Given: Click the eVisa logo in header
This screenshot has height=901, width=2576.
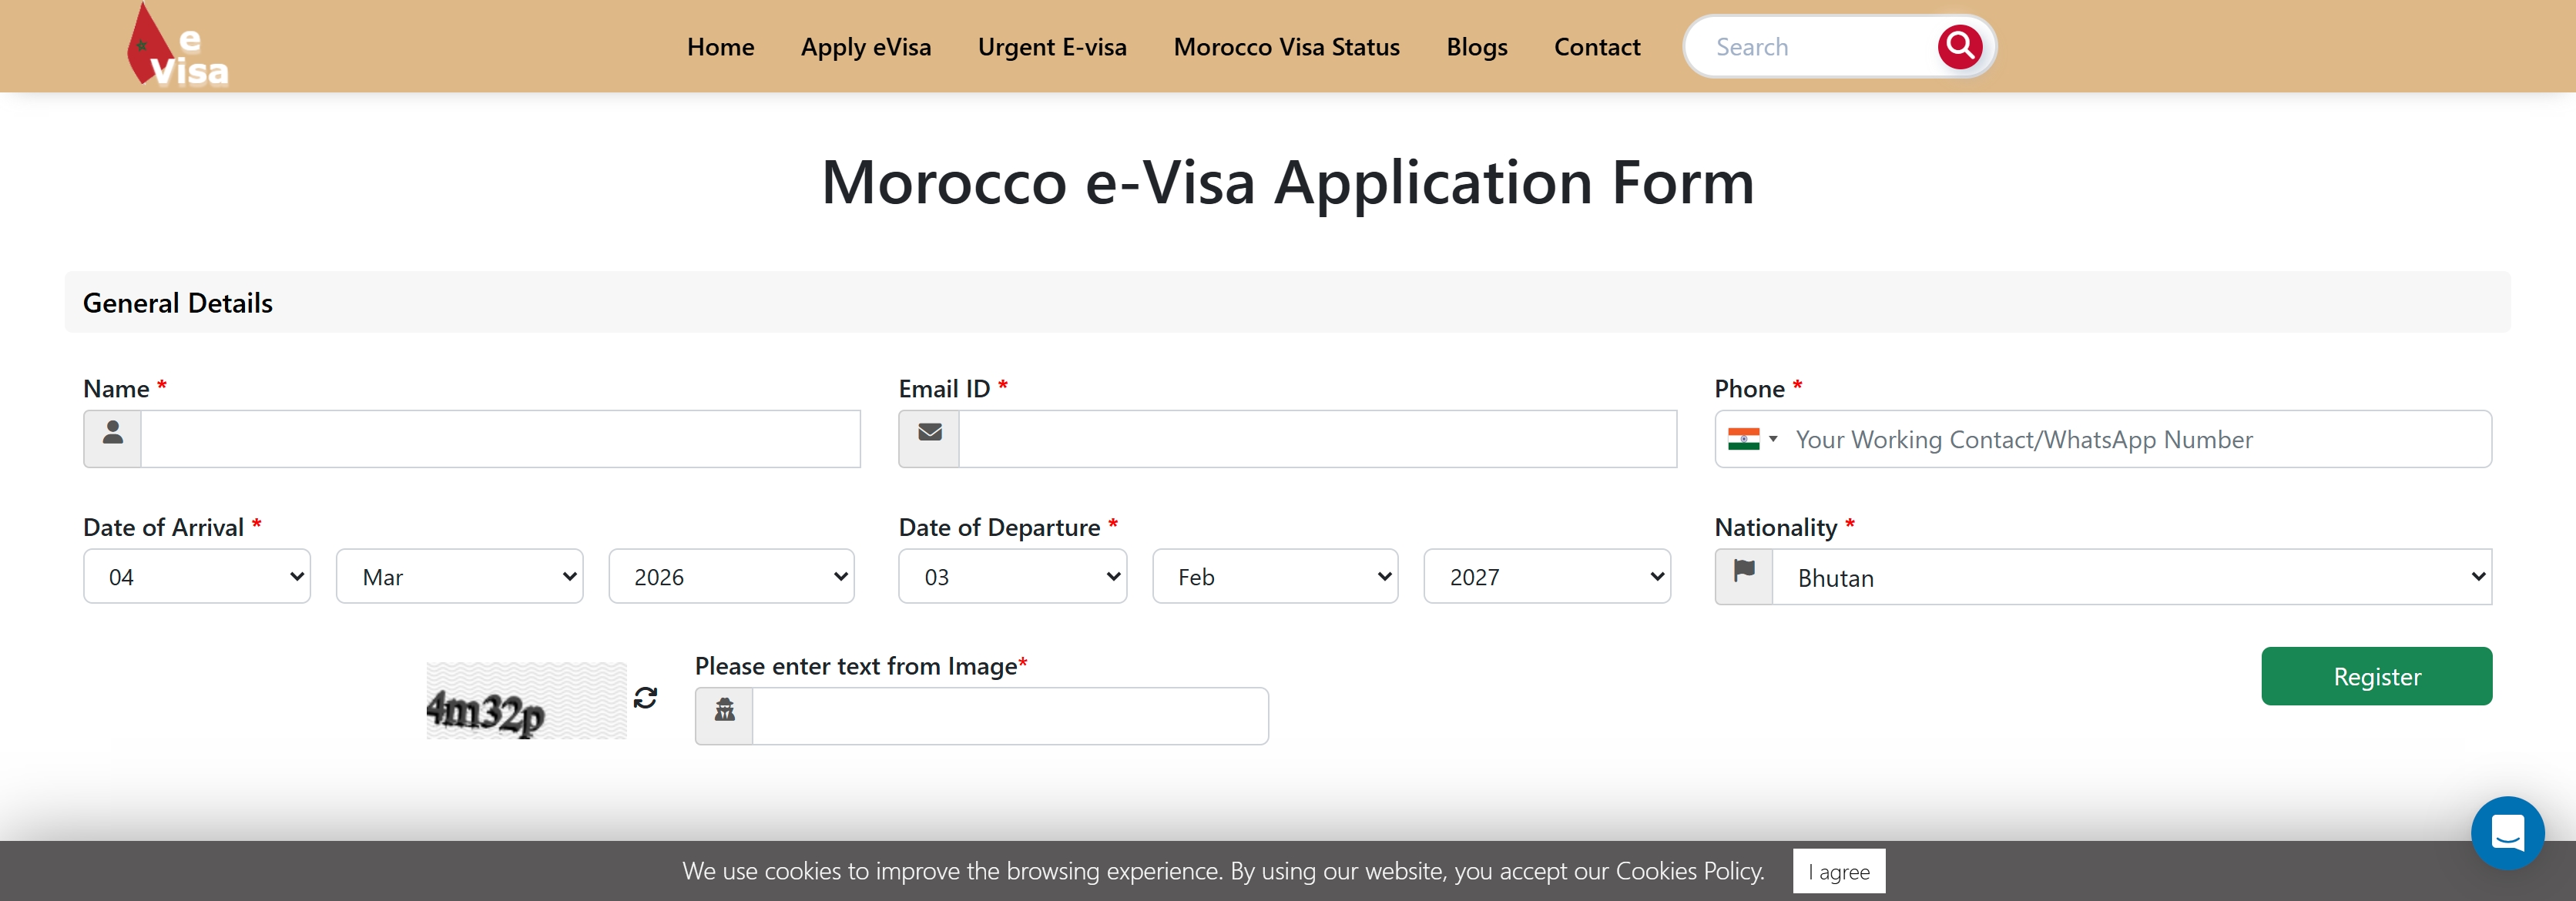Looking at the screenshot, I should [178, 47].
